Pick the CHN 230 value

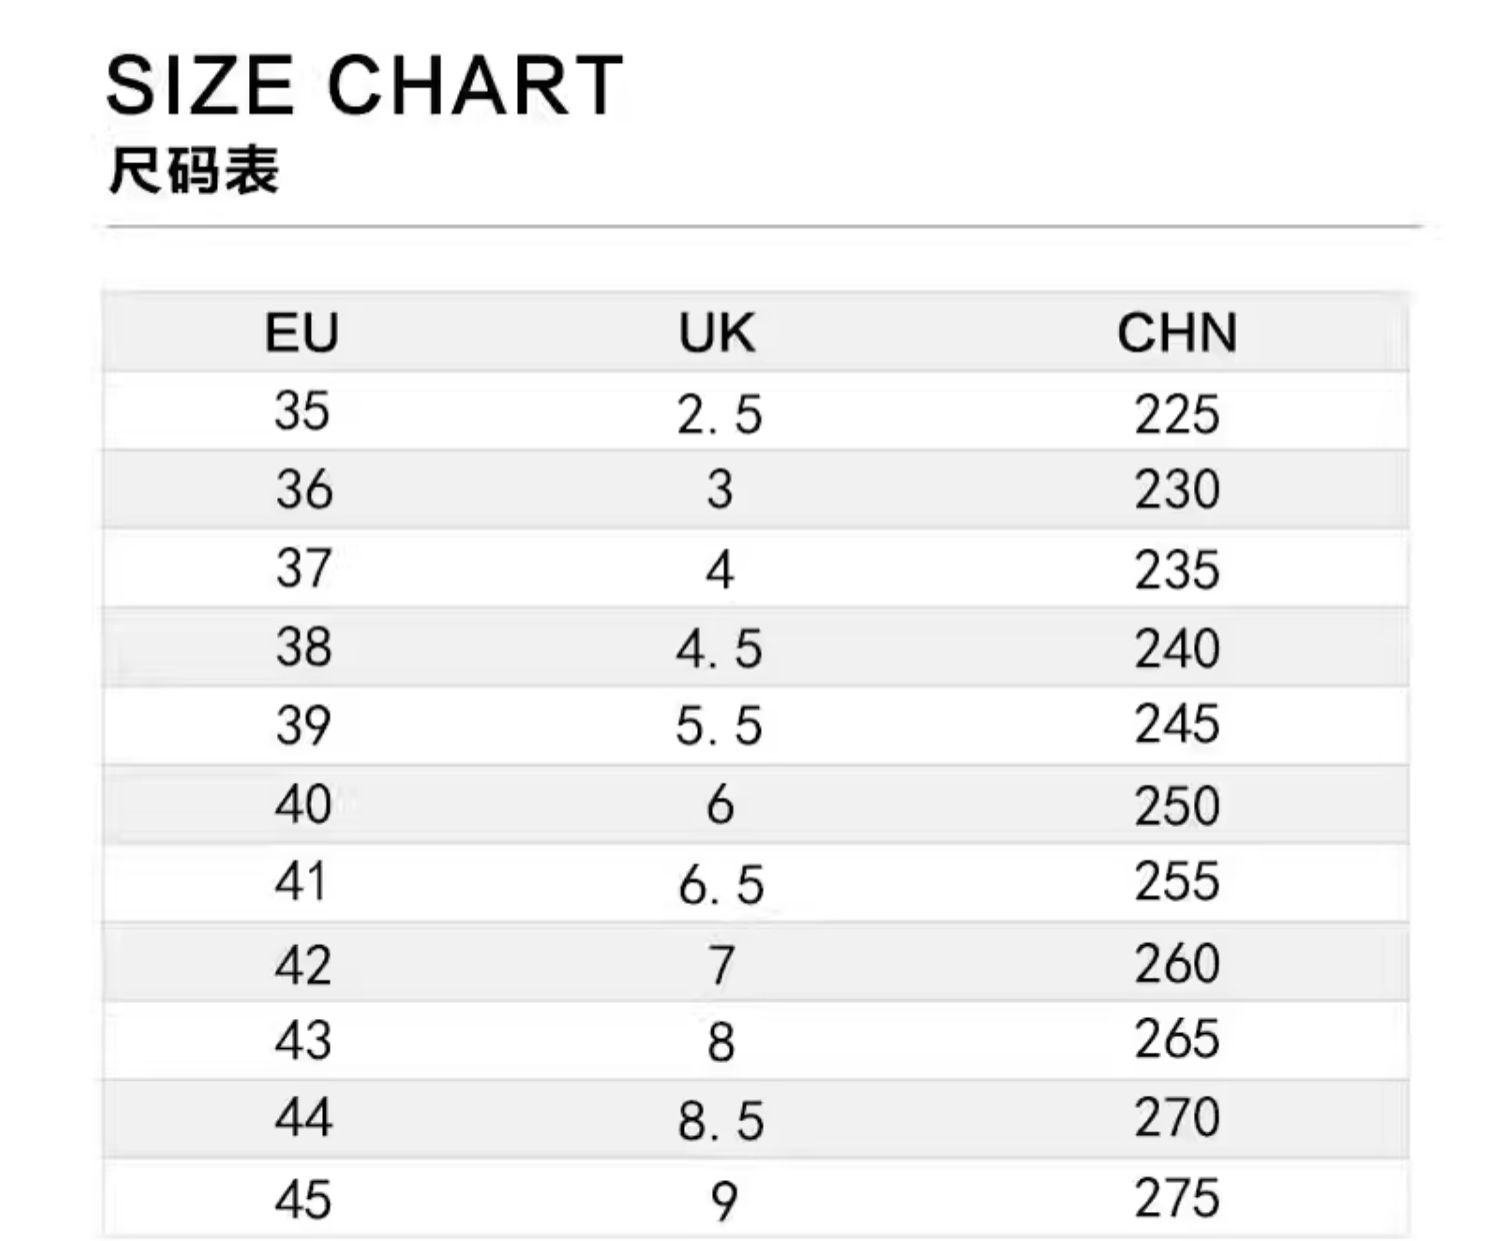point(1177,490)
